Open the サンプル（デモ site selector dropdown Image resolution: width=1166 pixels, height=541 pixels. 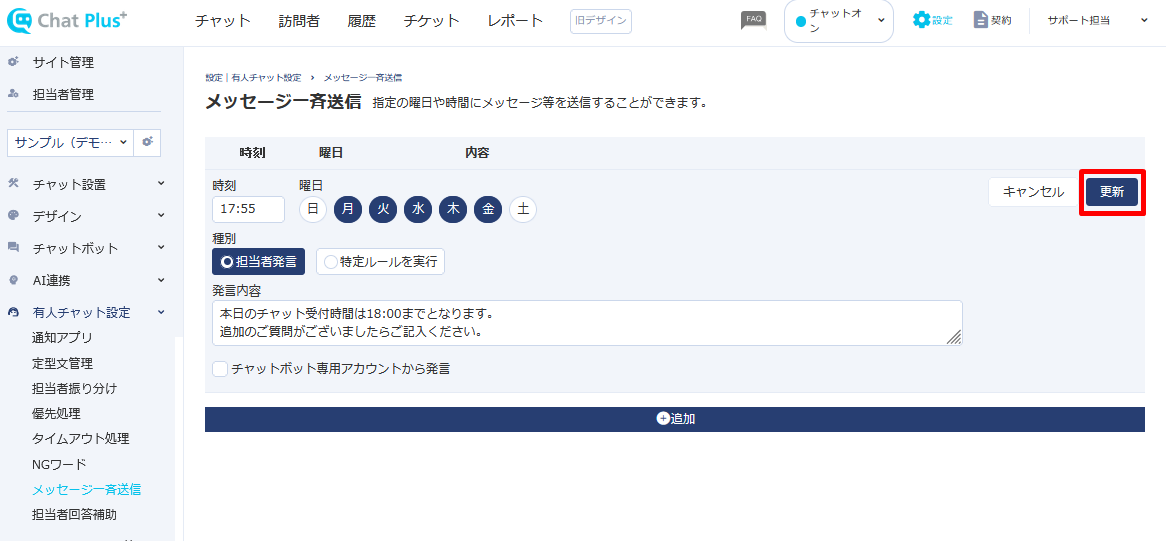(70, 142)
